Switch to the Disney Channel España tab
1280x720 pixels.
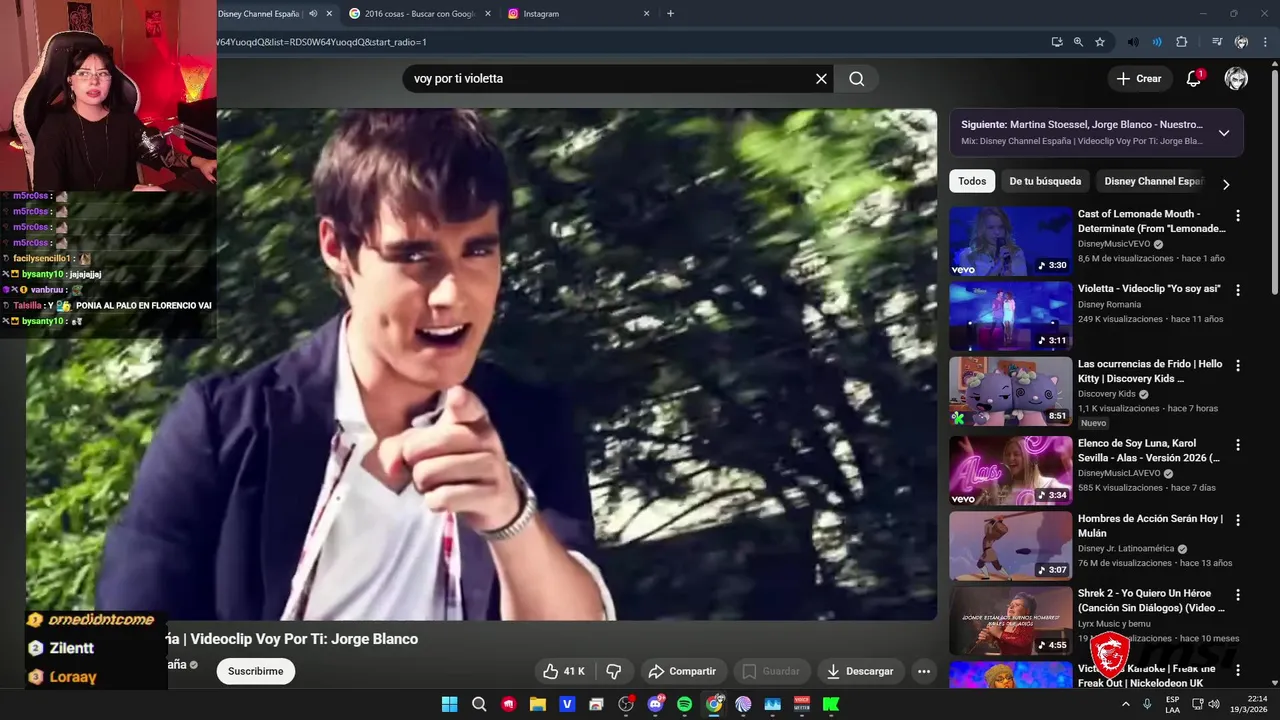tap(260, 14)
